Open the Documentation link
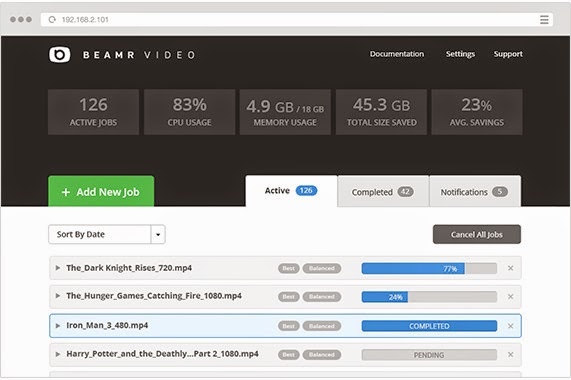The height and width of the screenshot is (380, 571). tap(397, 54)
